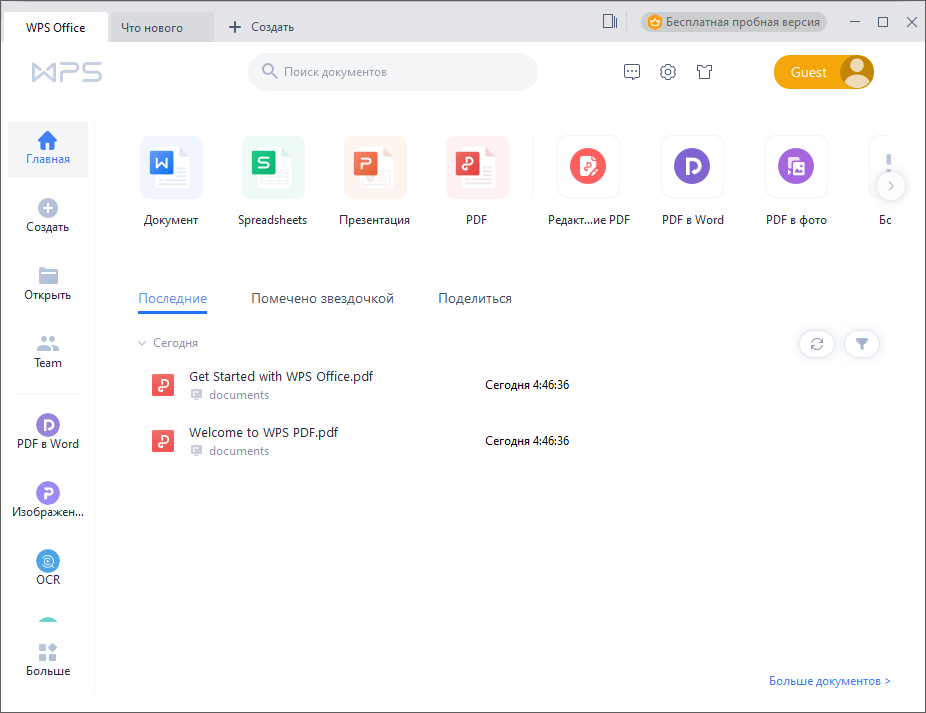The width and height of the screenshot is (926, 713).
Task: Open PDF в Word tool in top row
Action: (692, 181)
